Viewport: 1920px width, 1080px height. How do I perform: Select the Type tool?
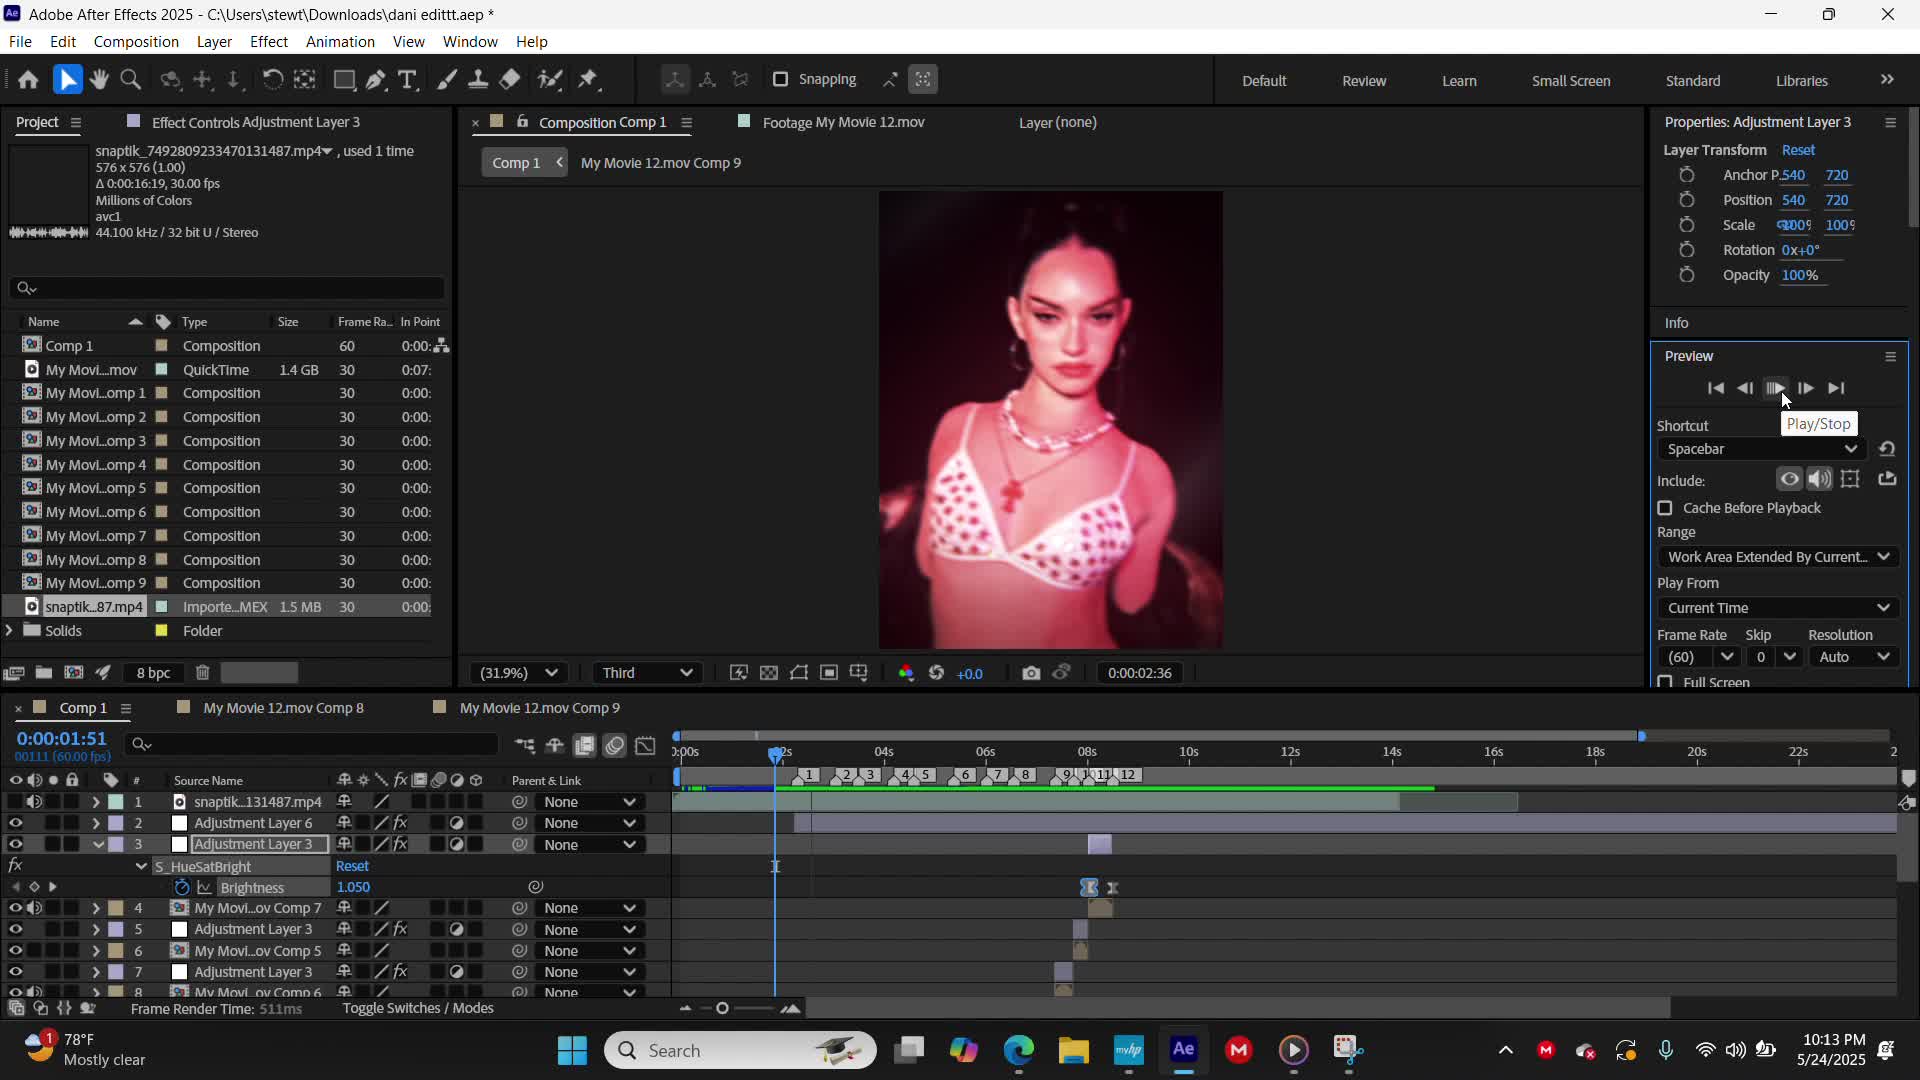407,79
